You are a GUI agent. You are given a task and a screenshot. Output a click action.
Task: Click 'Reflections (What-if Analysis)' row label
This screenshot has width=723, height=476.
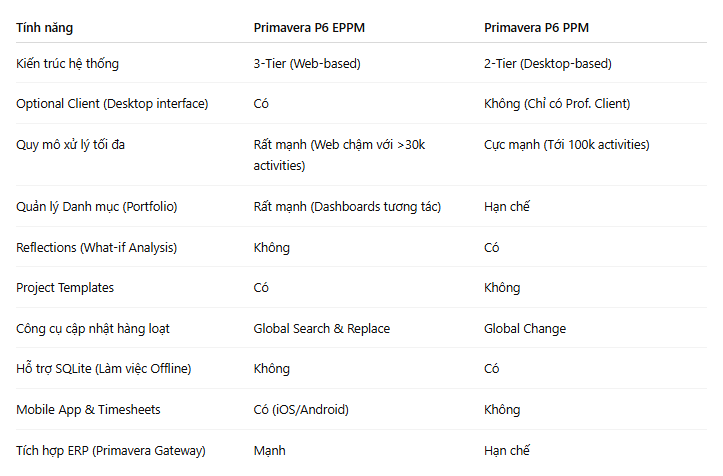(96, 247)
